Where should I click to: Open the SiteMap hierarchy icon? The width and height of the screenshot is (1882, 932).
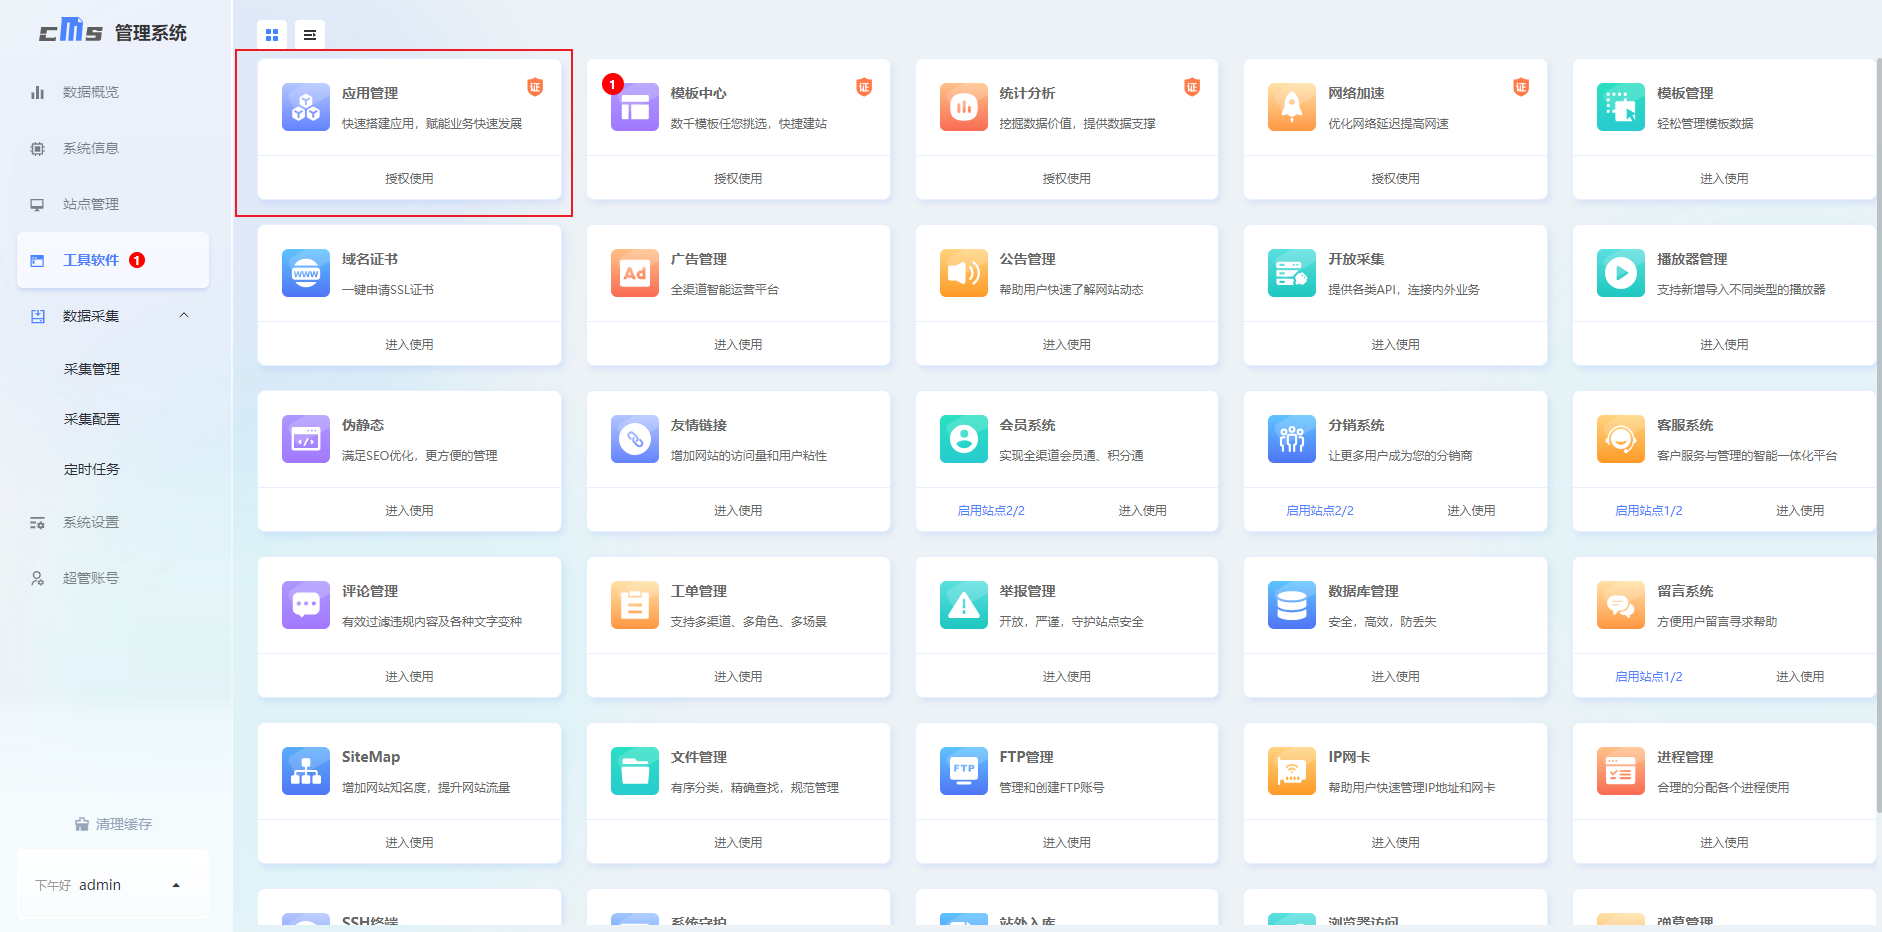pos(306,771)
